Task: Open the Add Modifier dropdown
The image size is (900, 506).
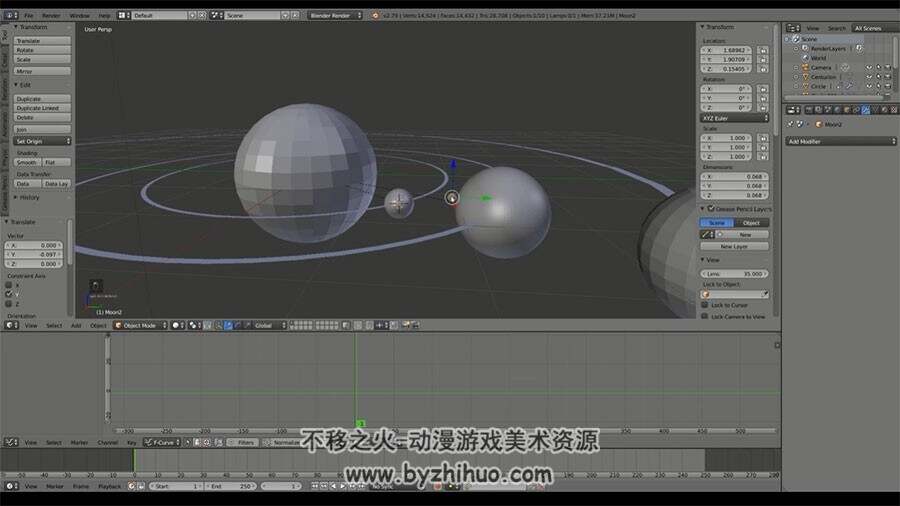Action: [841, 141]
